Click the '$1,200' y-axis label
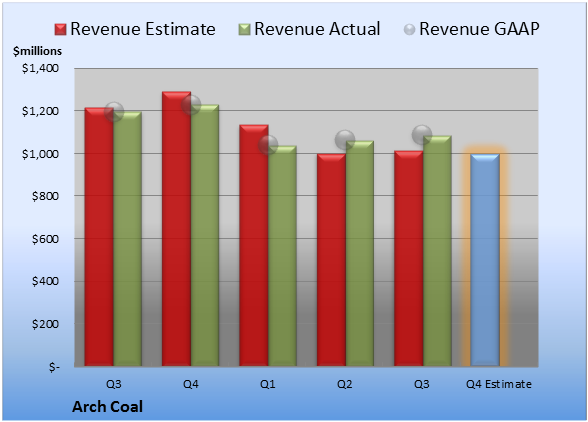588x422 pixels. (x=40, y=111)
